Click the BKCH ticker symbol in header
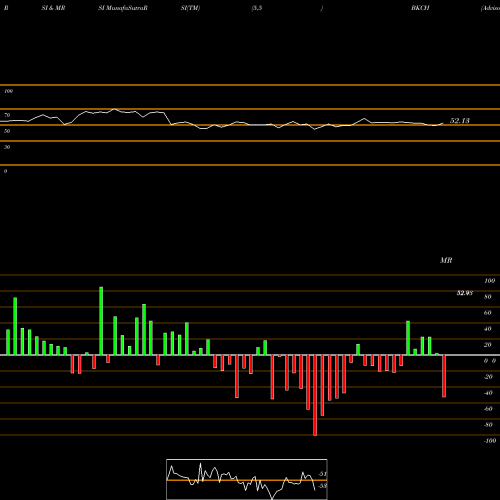 tap(420, 8)
